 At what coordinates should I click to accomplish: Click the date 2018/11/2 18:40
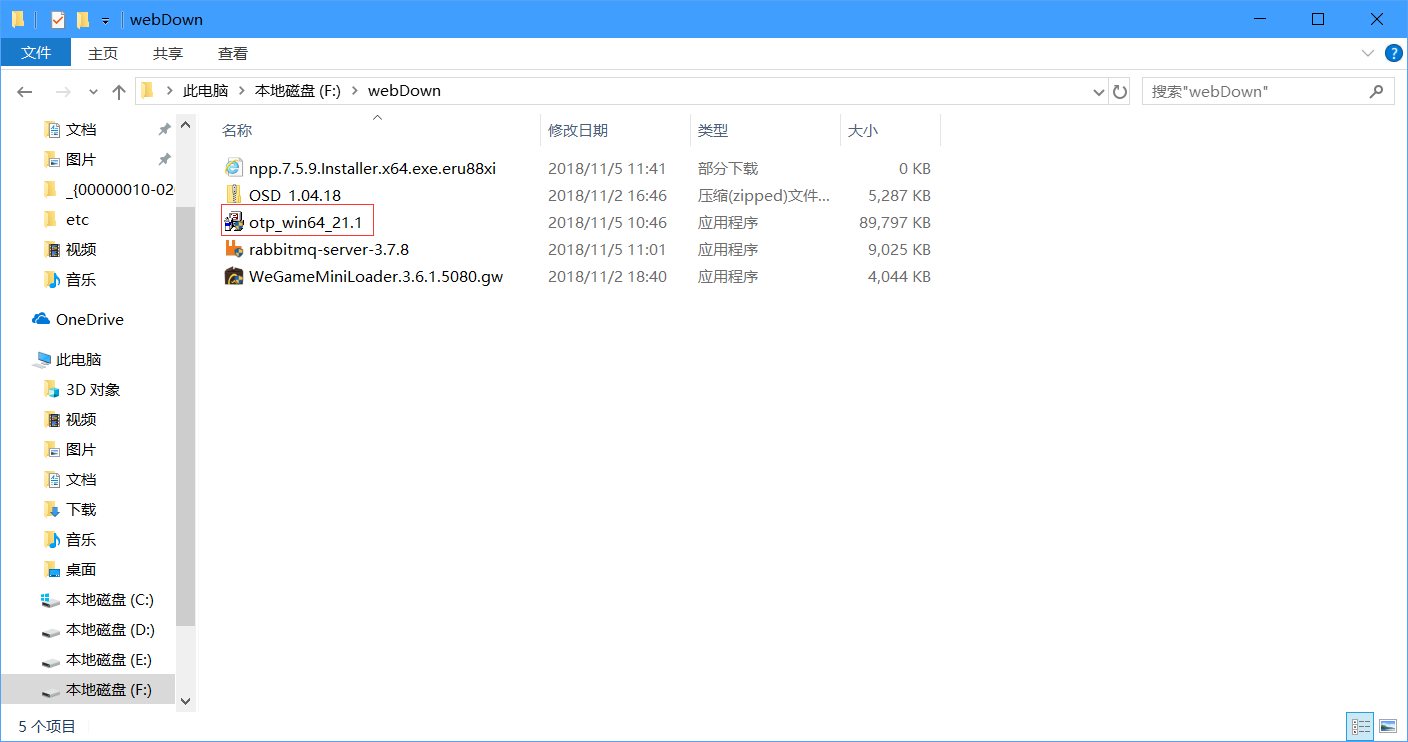click(607, 276)
